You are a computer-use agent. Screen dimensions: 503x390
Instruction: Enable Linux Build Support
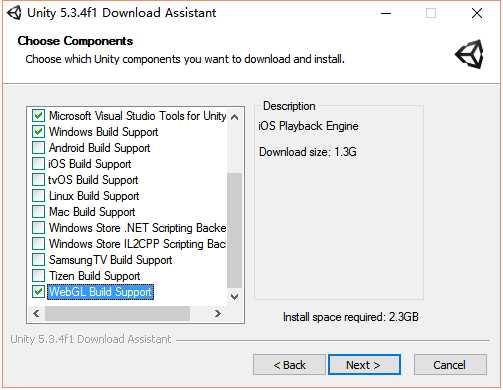click(38, 196)
